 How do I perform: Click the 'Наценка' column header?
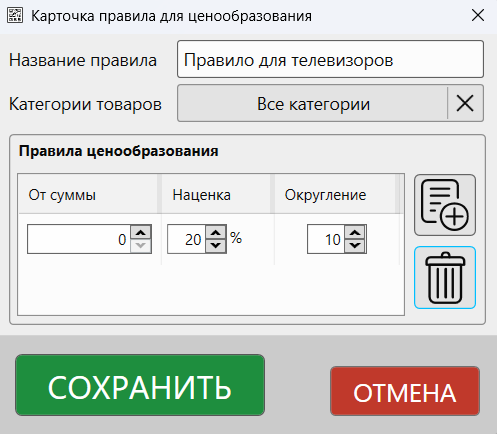pos(216,194)
